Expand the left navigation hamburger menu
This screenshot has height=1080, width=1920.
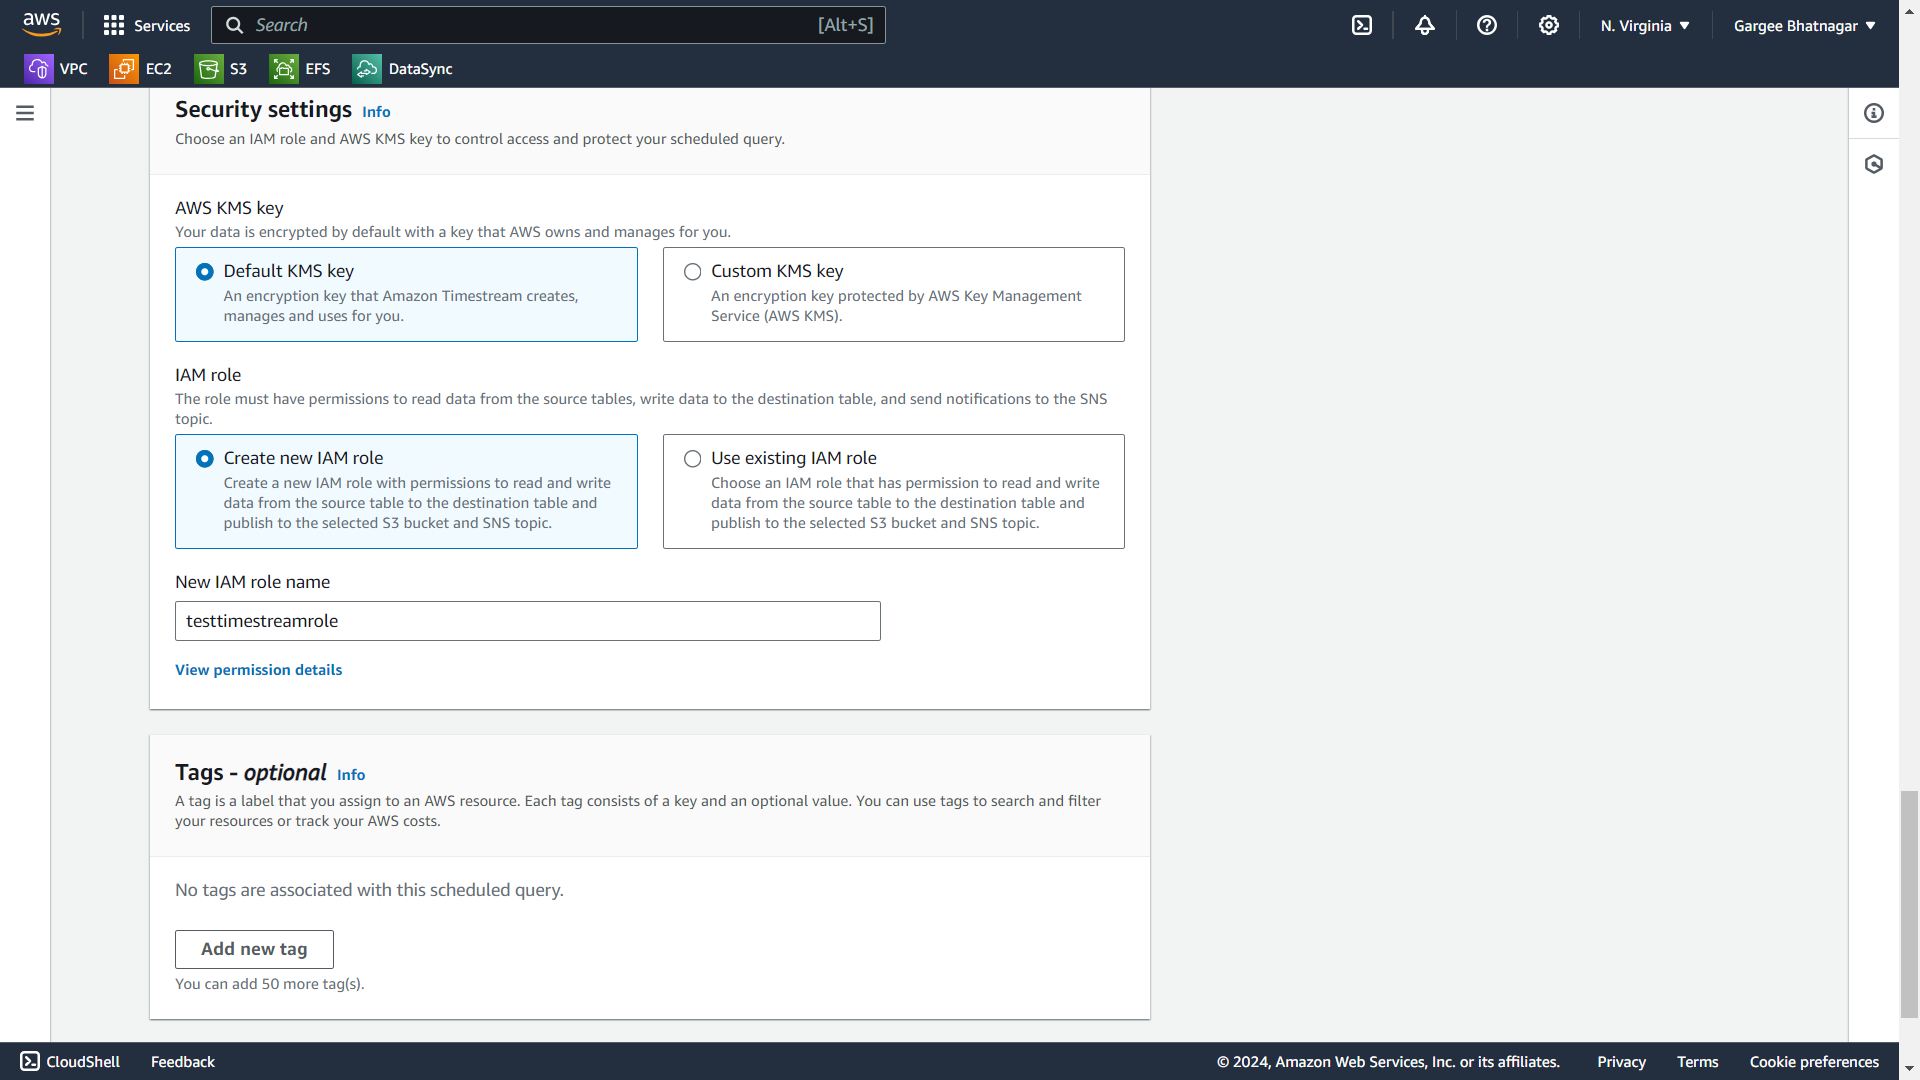tap(25, 113)
